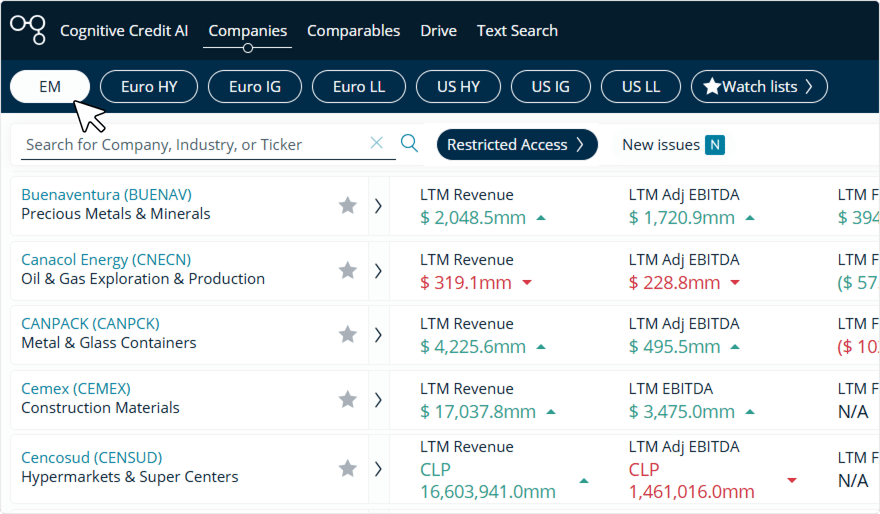The image size is (880, 514).
Task: Click Cemex EBITDA $ 3,475.0mm
Action: coord(681,412)
